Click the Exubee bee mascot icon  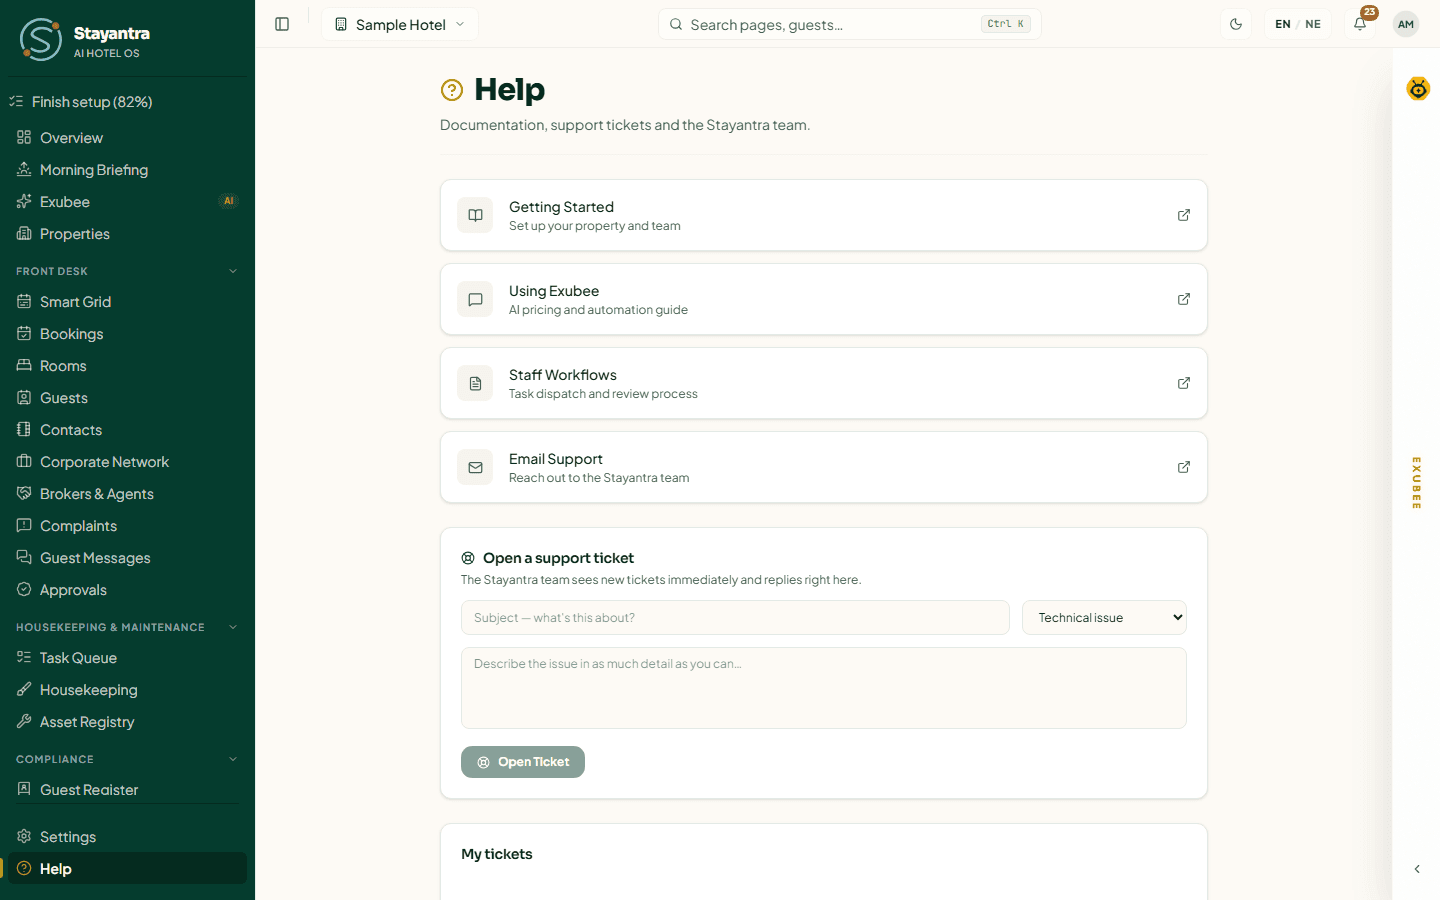1418,89
